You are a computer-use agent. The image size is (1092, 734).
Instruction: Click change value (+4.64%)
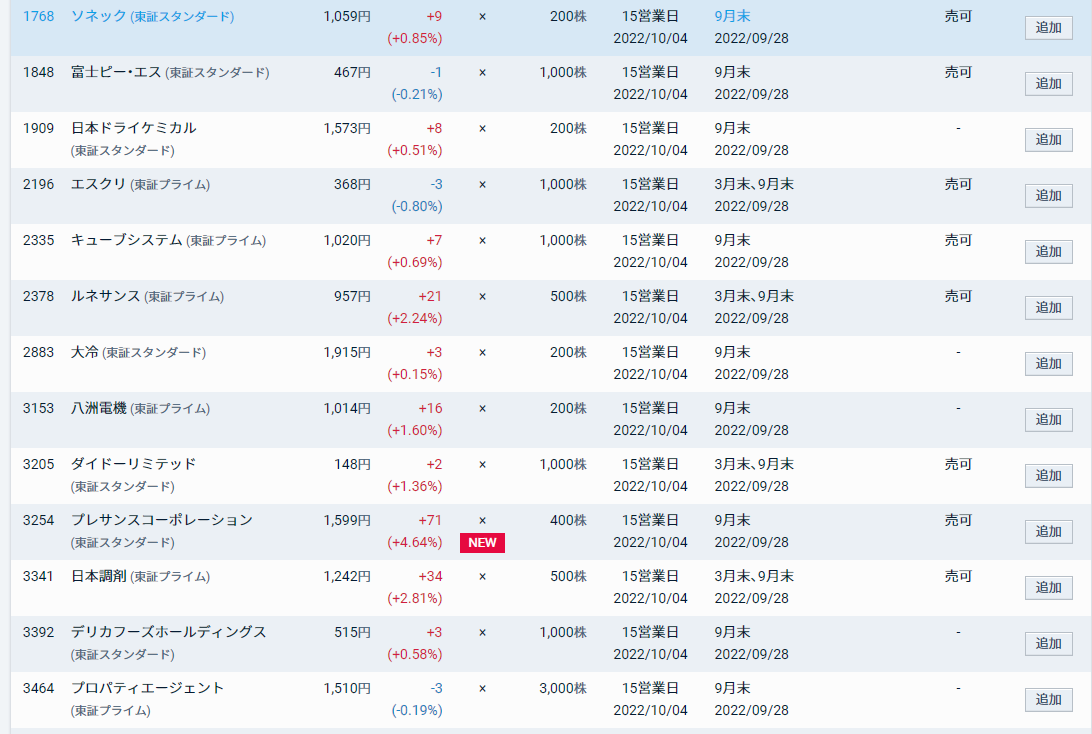point(414,542)
